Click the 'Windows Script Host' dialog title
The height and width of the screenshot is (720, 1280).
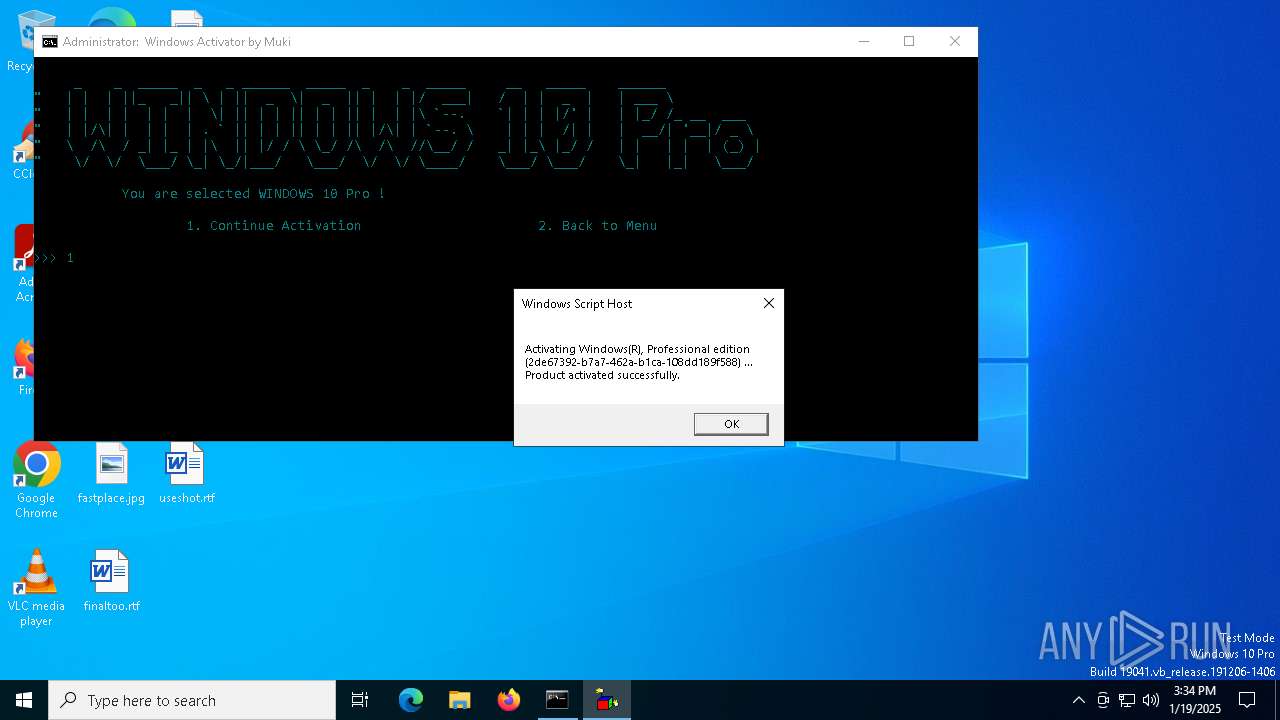point(577,303)
